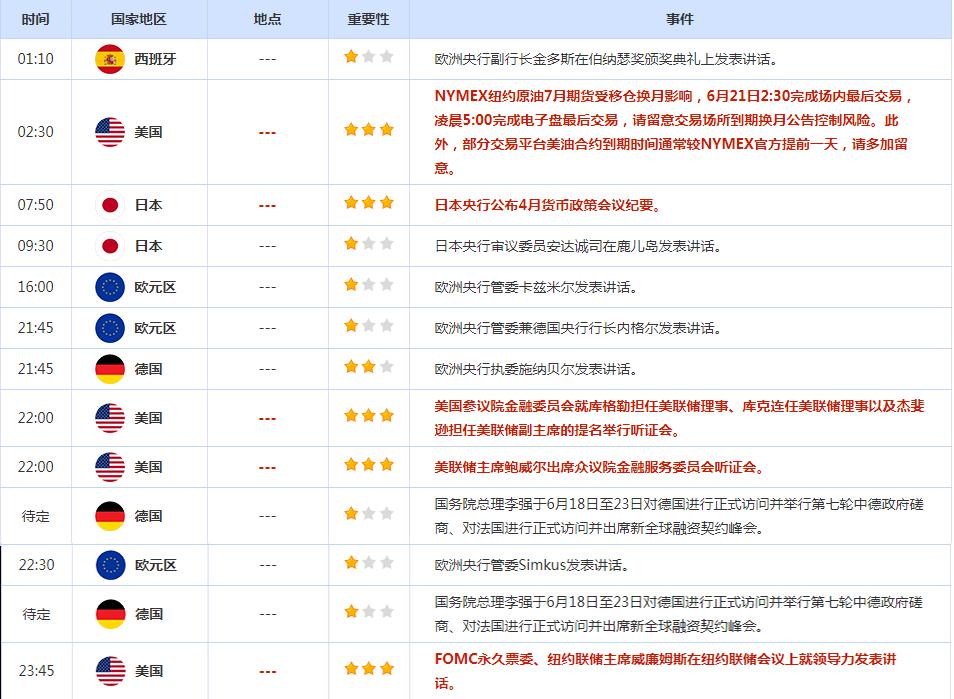
Task: Click the Eurozone flag in the 16:00 row
Action: 110,287
